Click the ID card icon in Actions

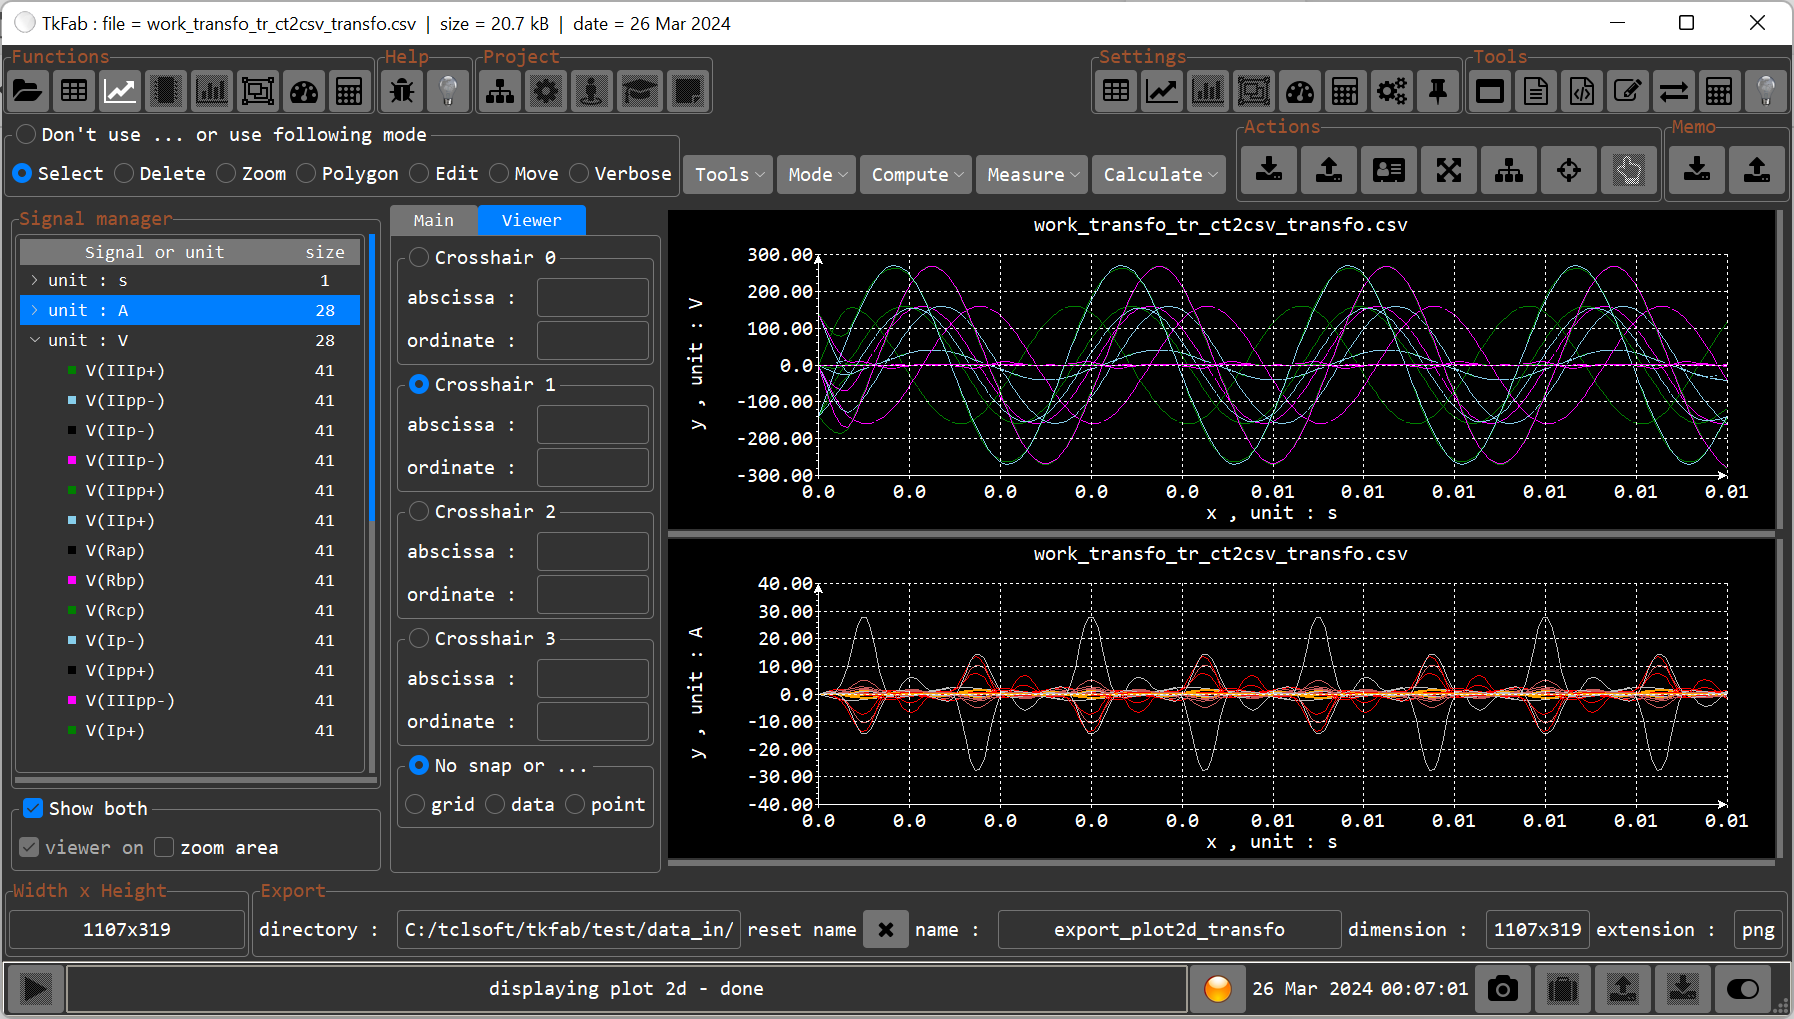1389,170
